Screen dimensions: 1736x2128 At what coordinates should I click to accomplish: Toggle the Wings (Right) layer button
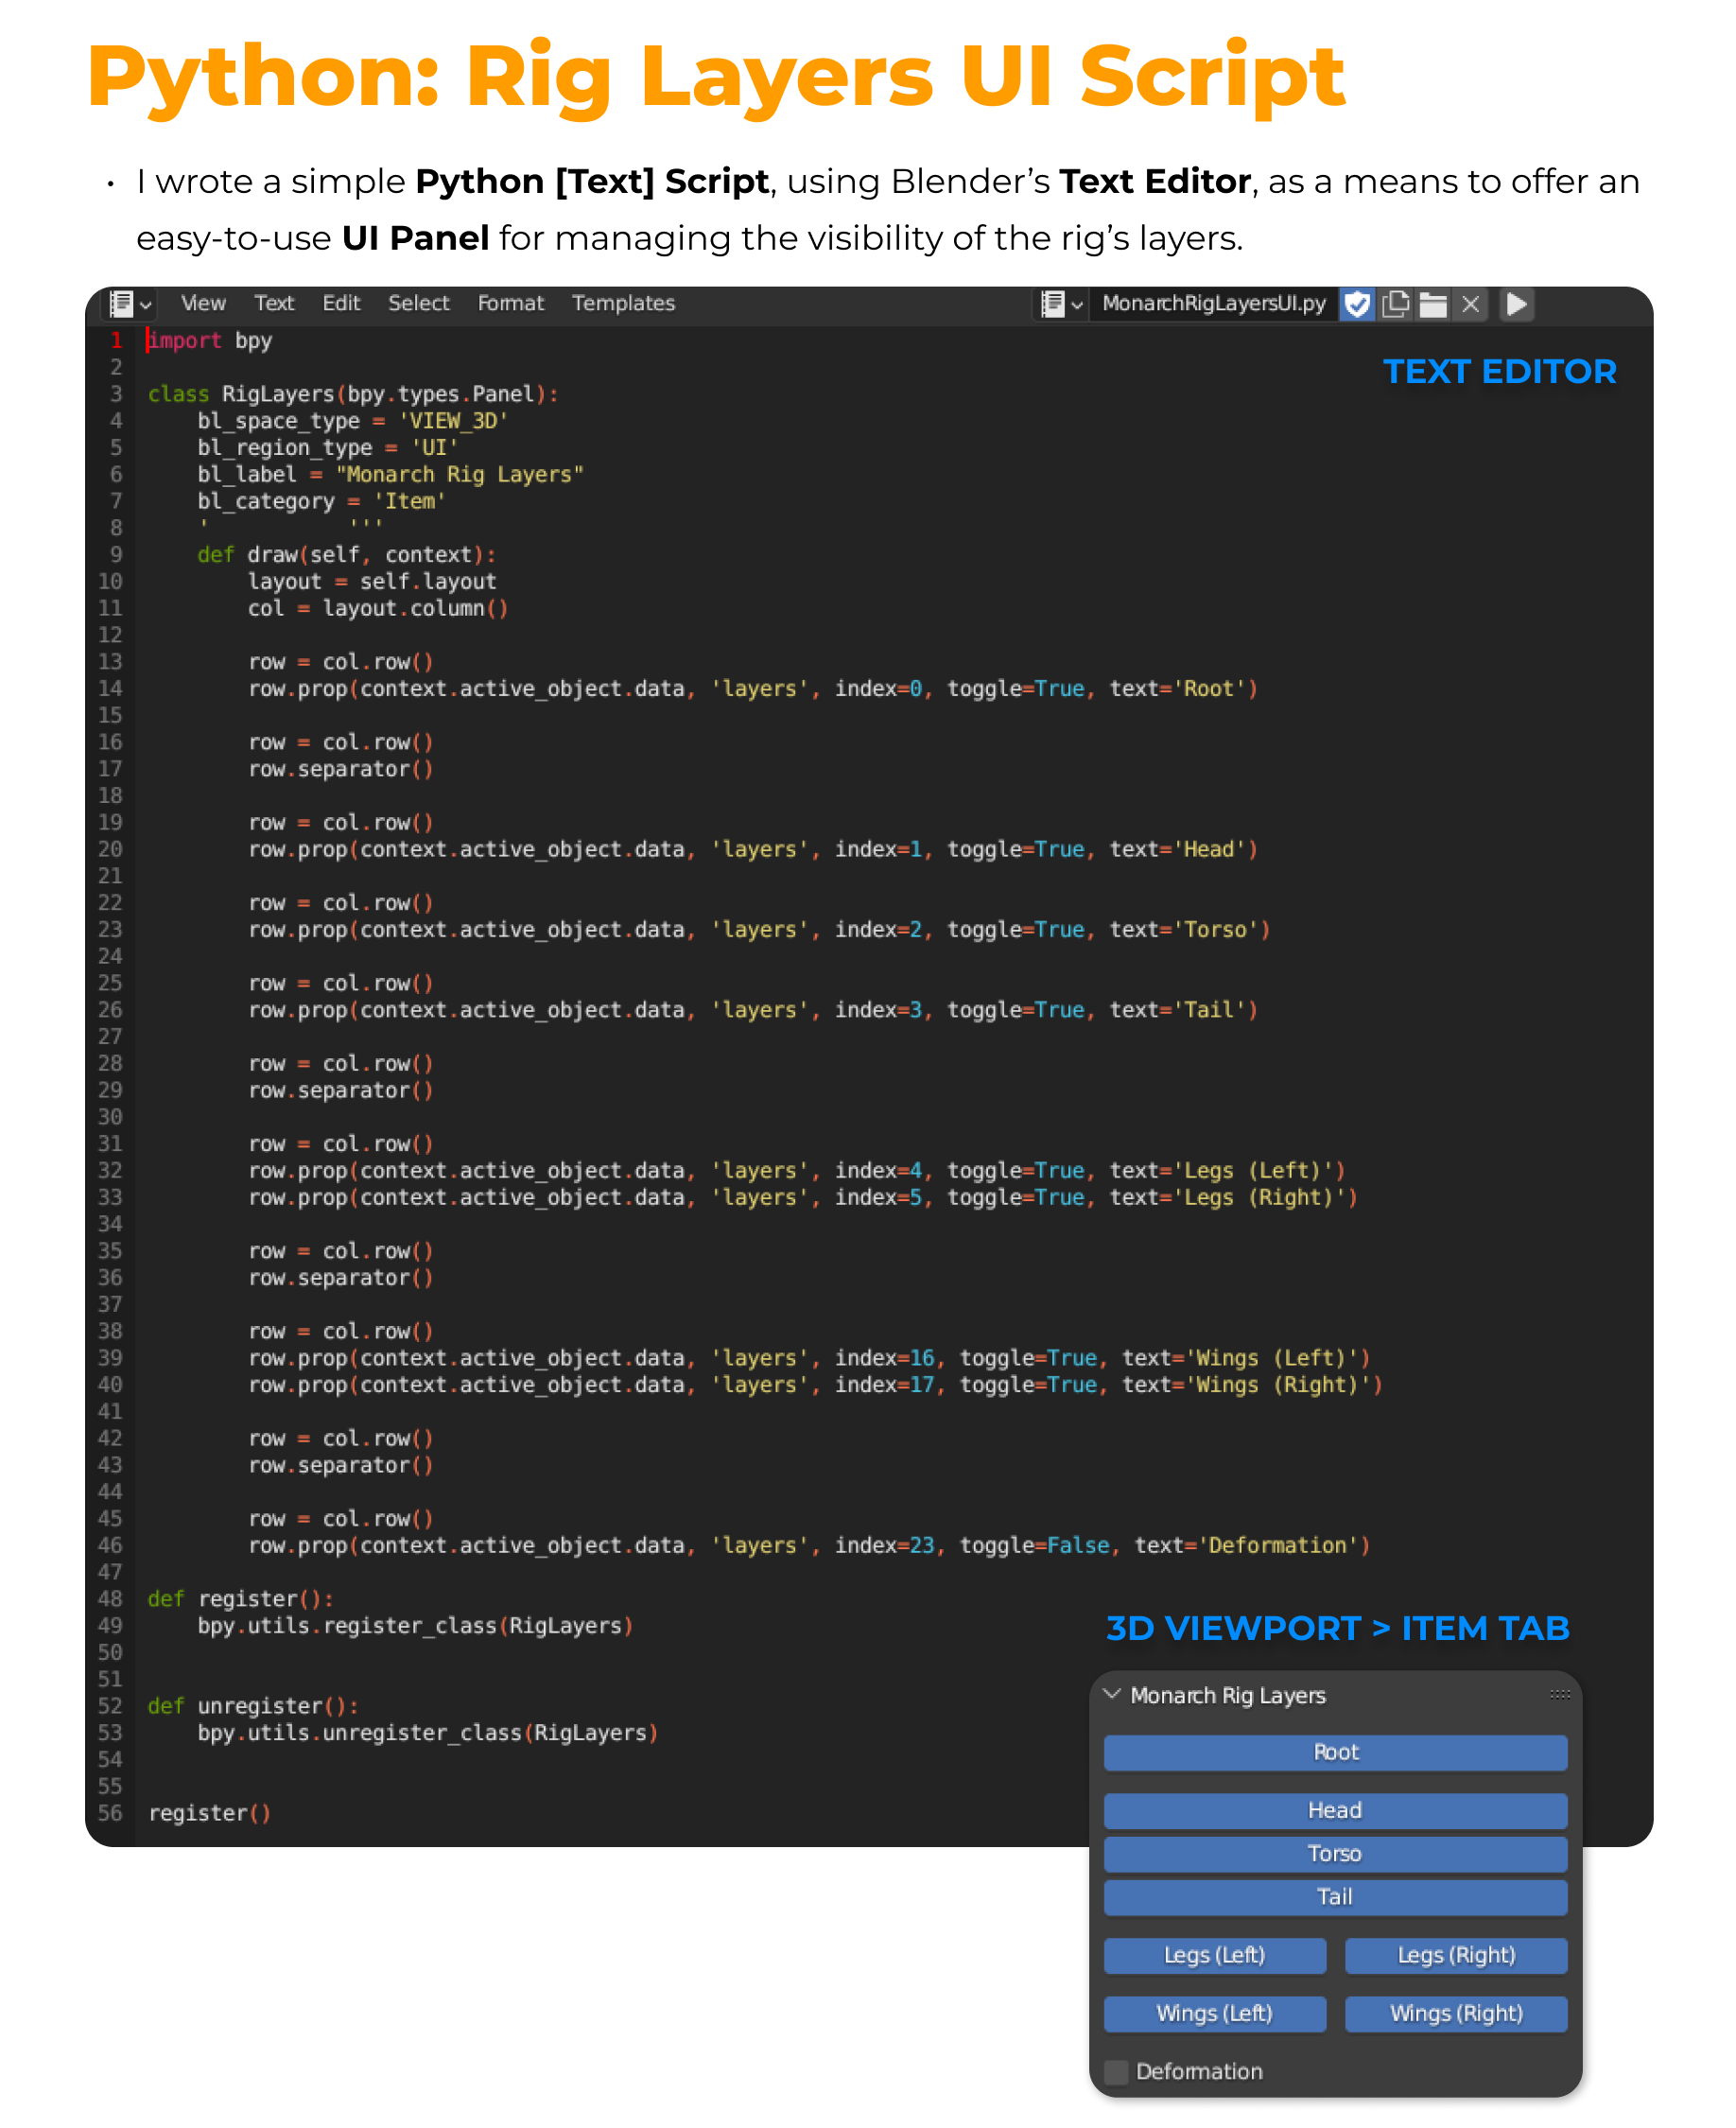click(x=1456, y=2013)
